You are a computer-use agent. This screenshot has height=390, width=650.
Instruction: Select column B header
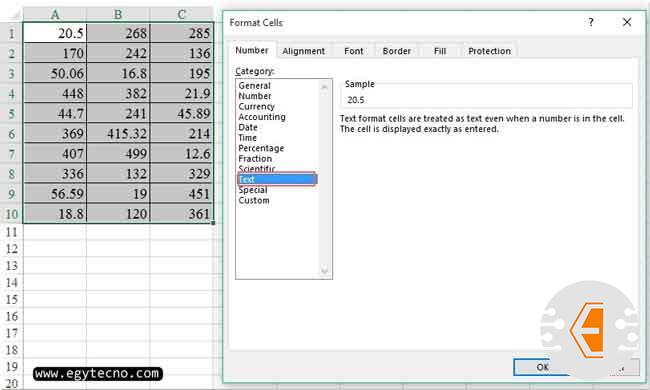click(118, 15)
